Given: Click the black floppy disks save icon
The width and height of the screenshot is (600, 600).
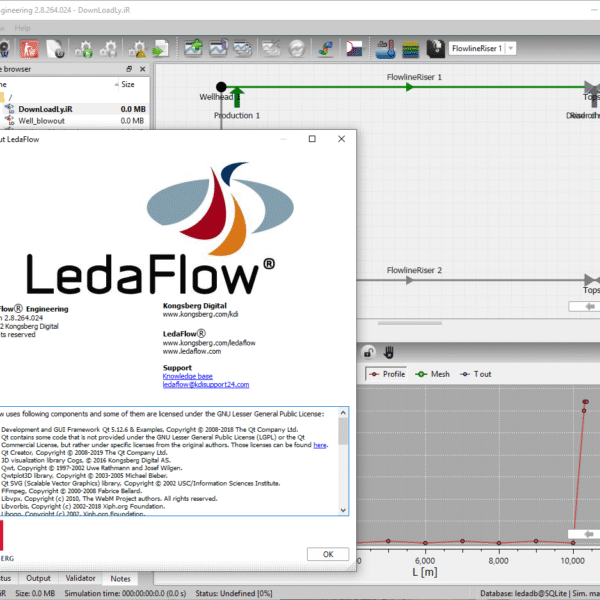Looking at the screenshot, I should click(x=435, y=49).
